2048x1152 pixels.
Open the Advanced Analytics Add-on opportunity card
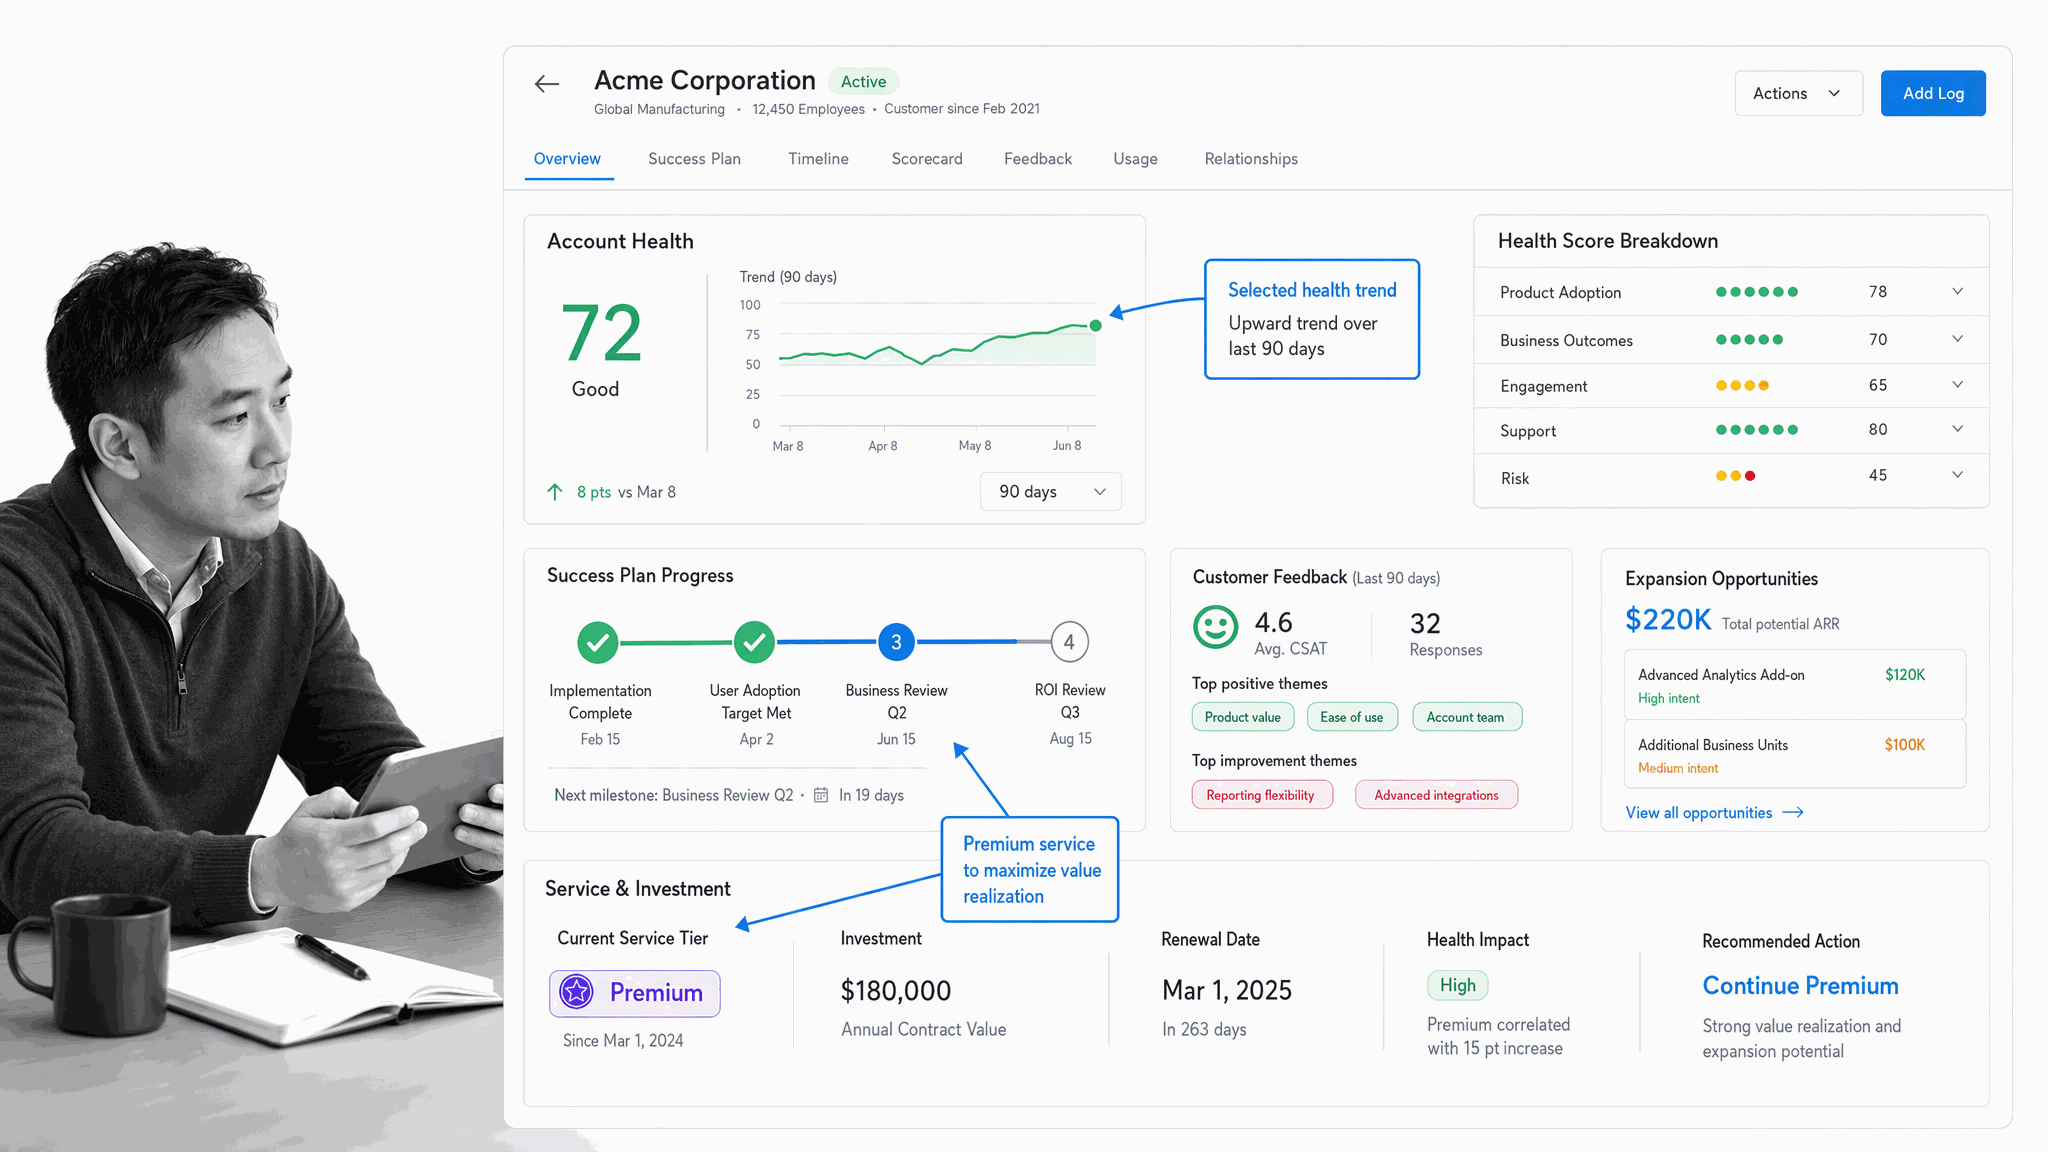[1795, 685]
